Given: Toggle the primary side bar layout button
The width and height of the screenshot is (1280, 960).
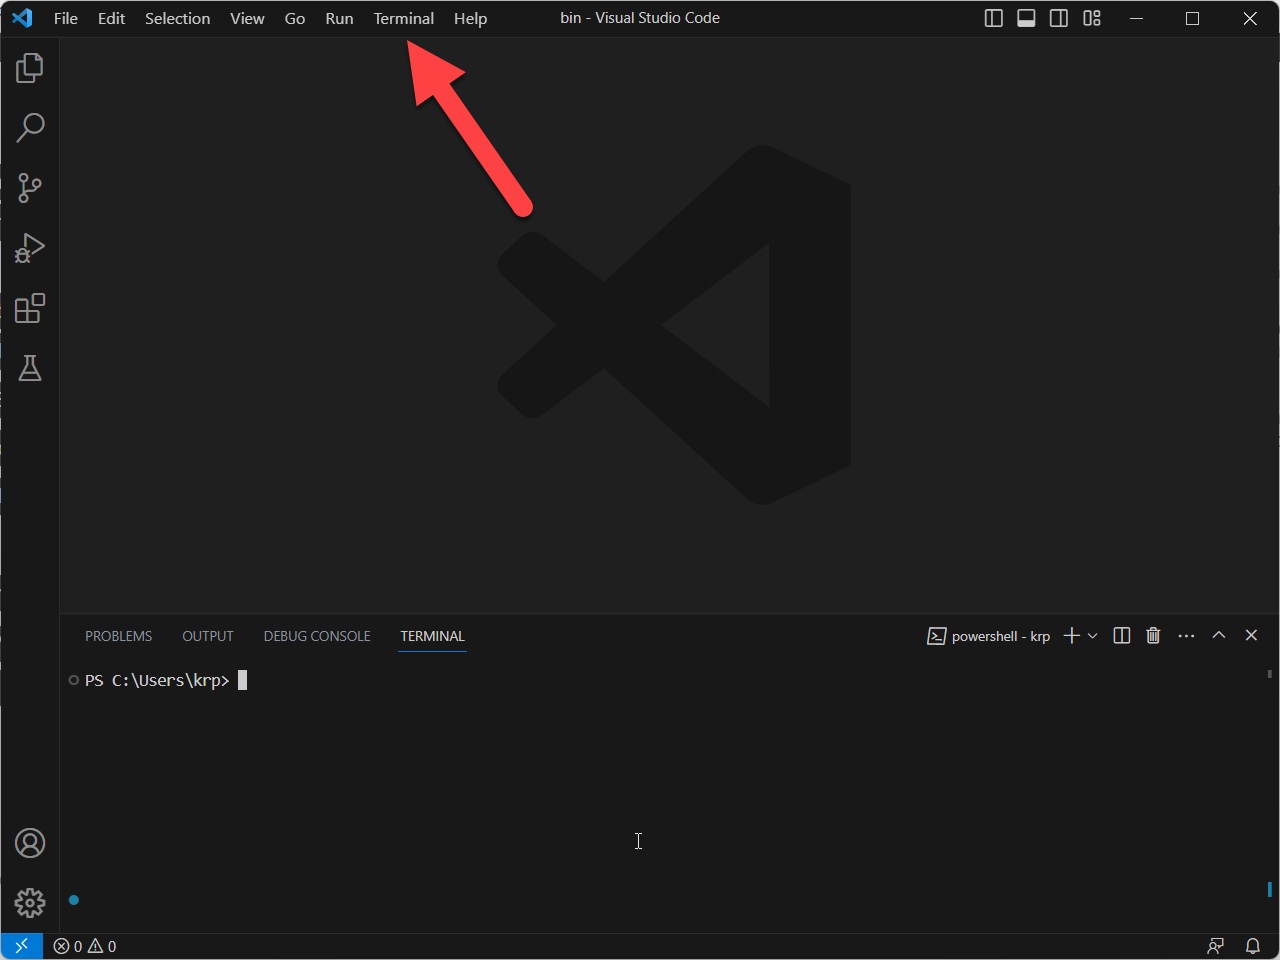Looking at the screenshot, I should click(x=993, y=18).
